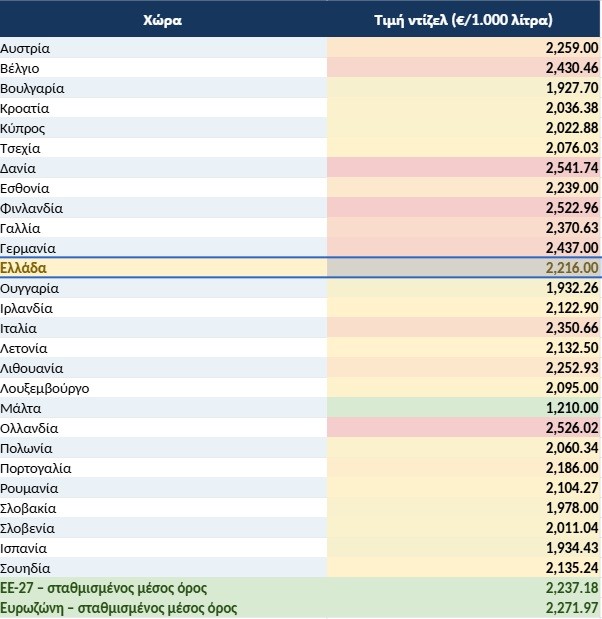Click the value 2,541.74
The height and width of the screenshot is (619, 602).
[572, 168]
